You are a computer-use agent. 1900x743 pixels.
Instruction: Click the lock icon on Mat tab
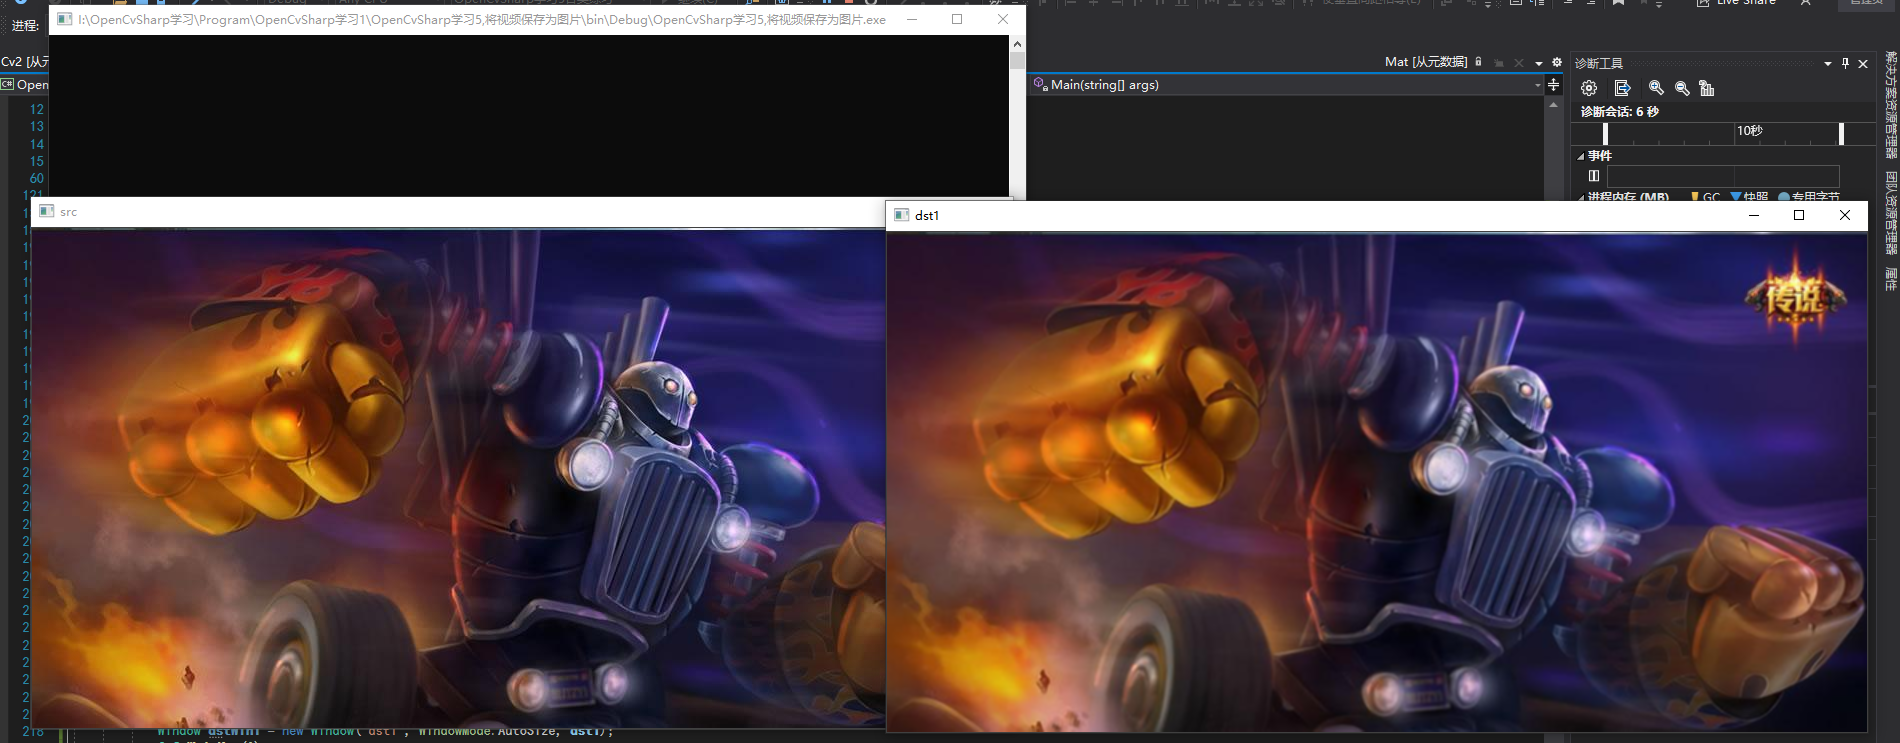pyautogui.click(x=1478, y=62)
